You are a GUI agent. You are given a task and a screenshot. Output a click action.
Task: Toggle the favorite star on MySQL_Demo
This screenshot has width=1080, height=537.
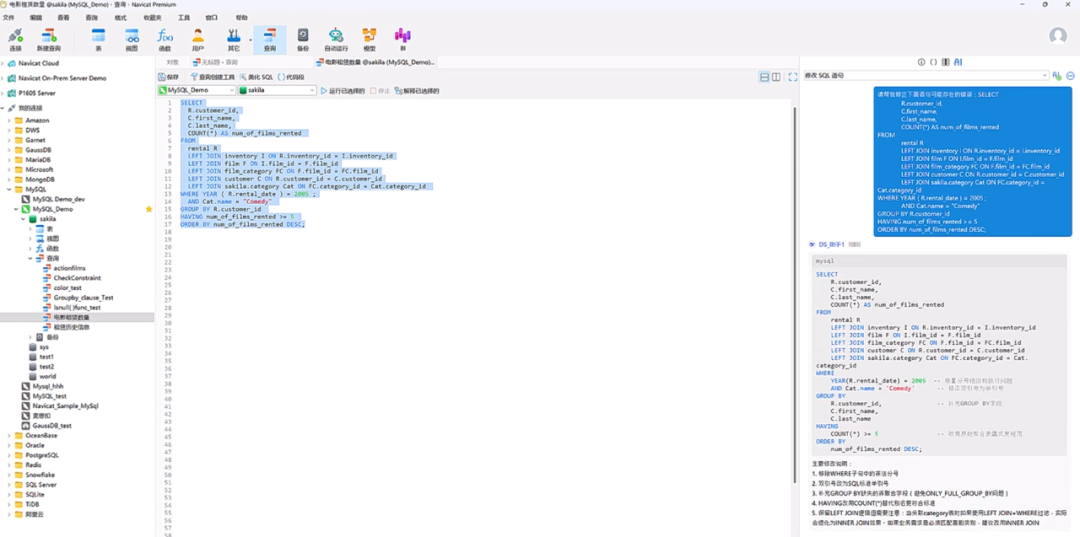[x=149, y=209]
